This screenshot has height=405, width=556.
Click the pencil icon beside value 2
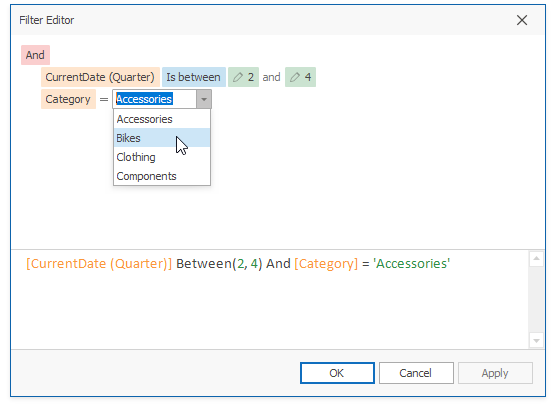[238, 77]
